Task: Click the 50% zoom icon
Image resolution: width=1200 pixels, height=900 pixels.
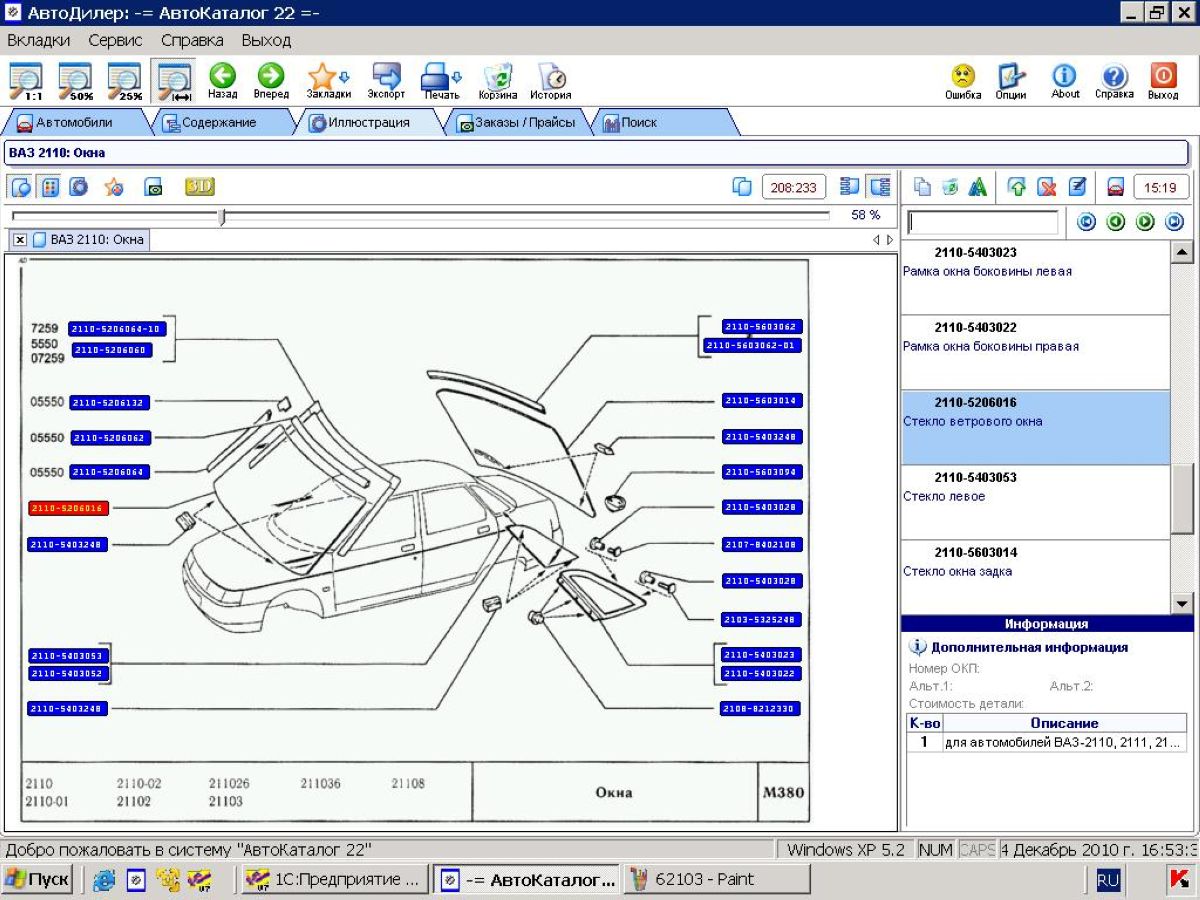Action: pyautogui.click(x=75, y=79)
